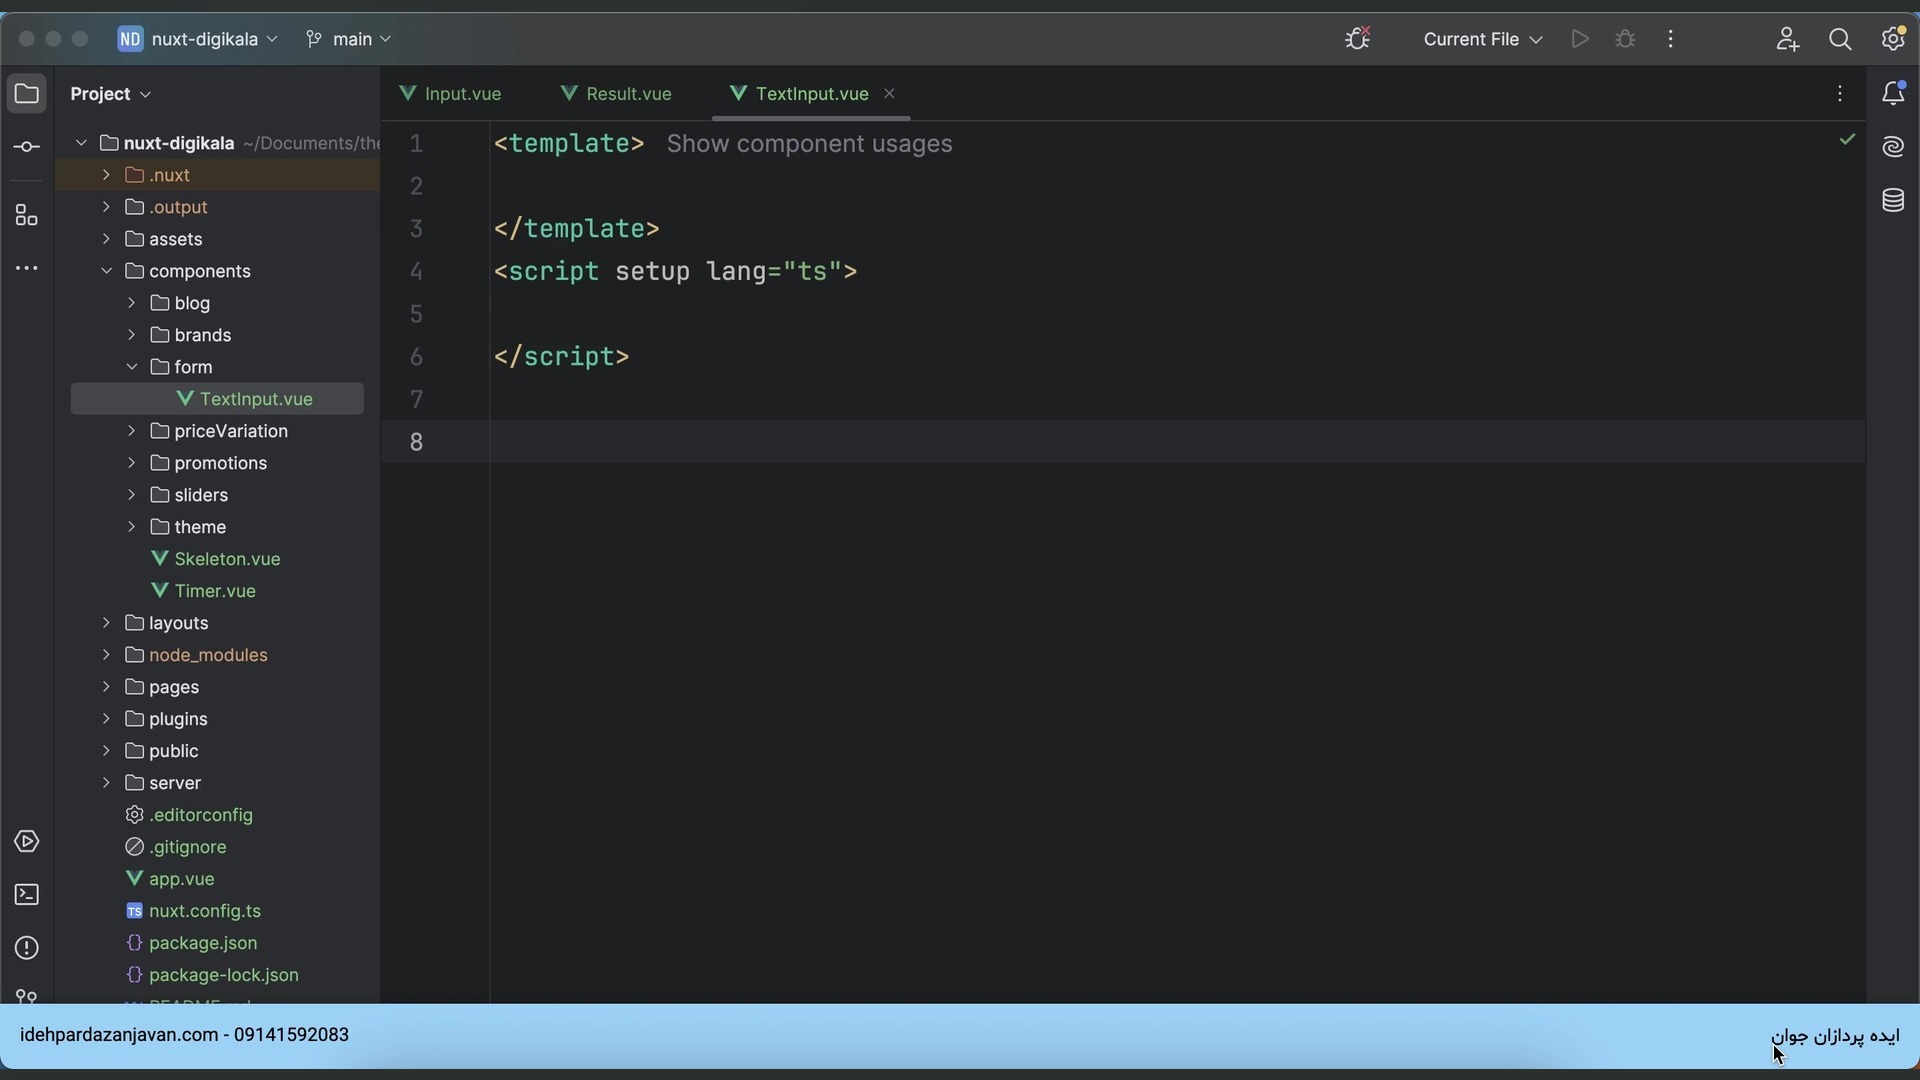This screenshot has width=1920, height=1080.
Task: Open Skeleton.vue in the project tree
Action: [227, 559]
